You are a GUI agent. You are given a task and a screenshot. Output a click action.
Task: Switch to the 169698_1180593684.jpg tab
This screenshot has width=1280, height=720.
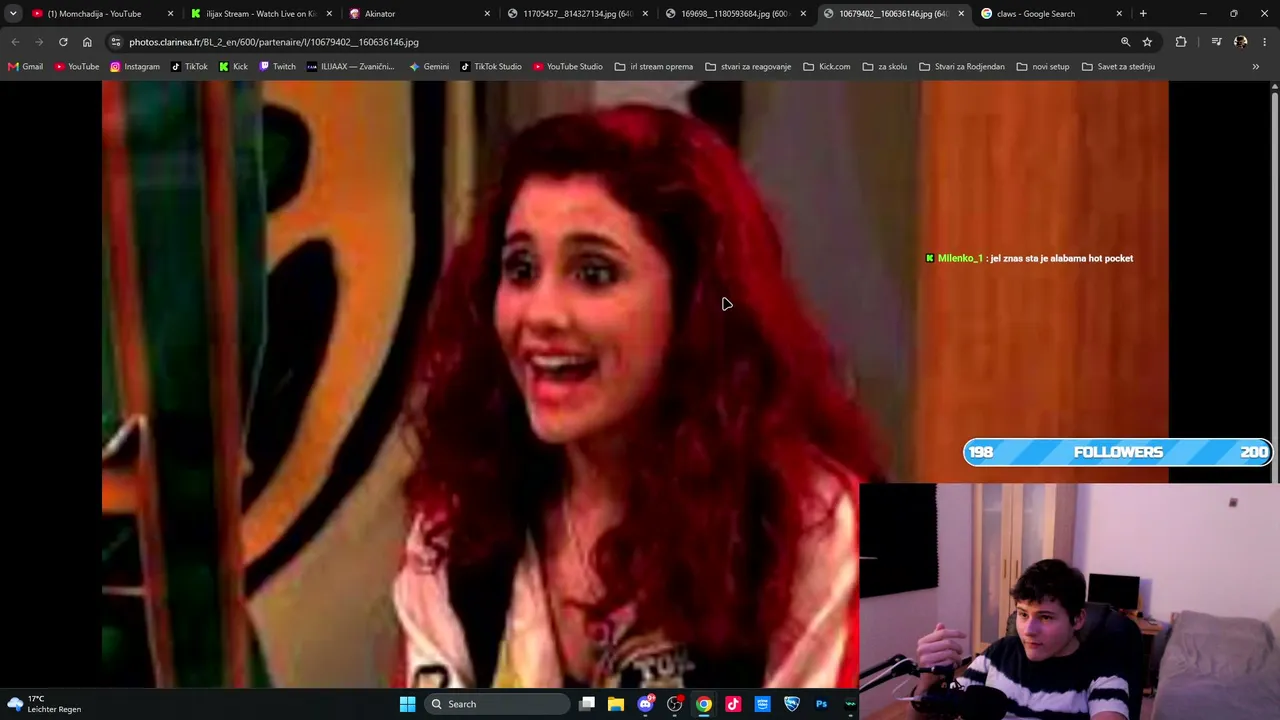735,14
